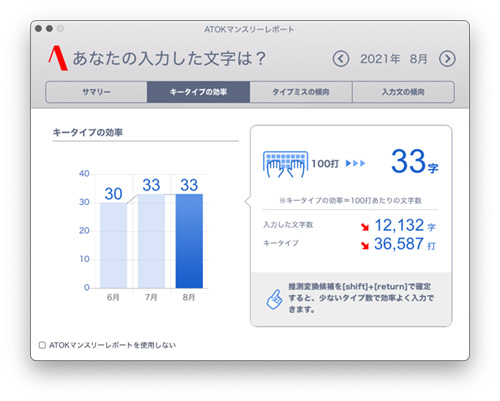Click the ATOKマンスリーレポート window title
500x401 pixels.
click(x=249, y=29)
